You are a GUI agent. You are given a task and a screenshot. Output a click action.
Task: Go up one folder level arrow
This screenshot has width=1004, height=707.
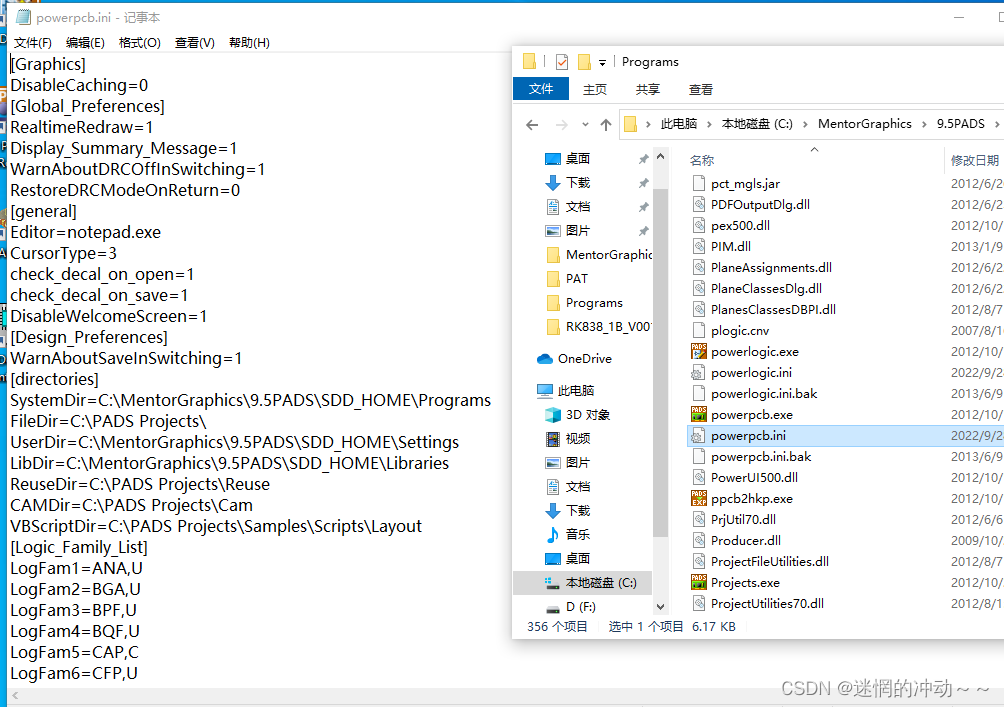[606, 125]
